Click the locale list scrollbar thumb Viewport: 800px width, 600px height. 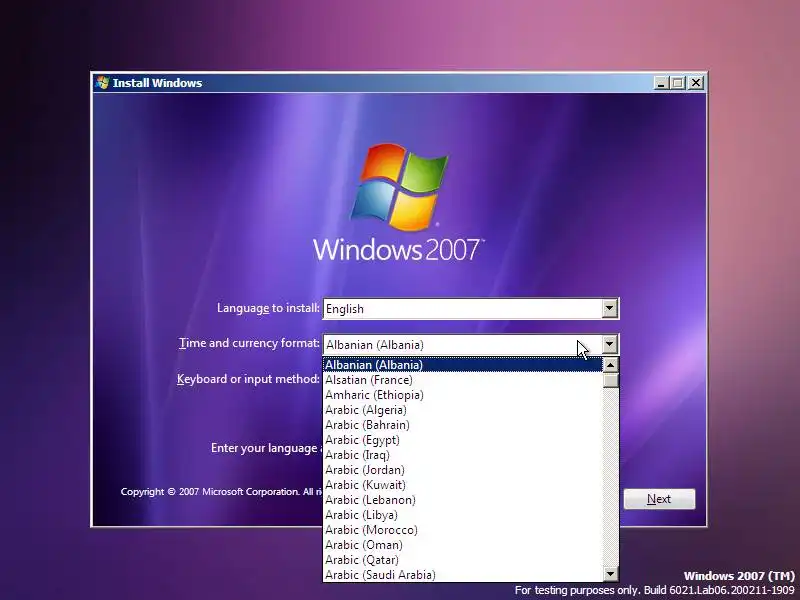click(611, 381)
